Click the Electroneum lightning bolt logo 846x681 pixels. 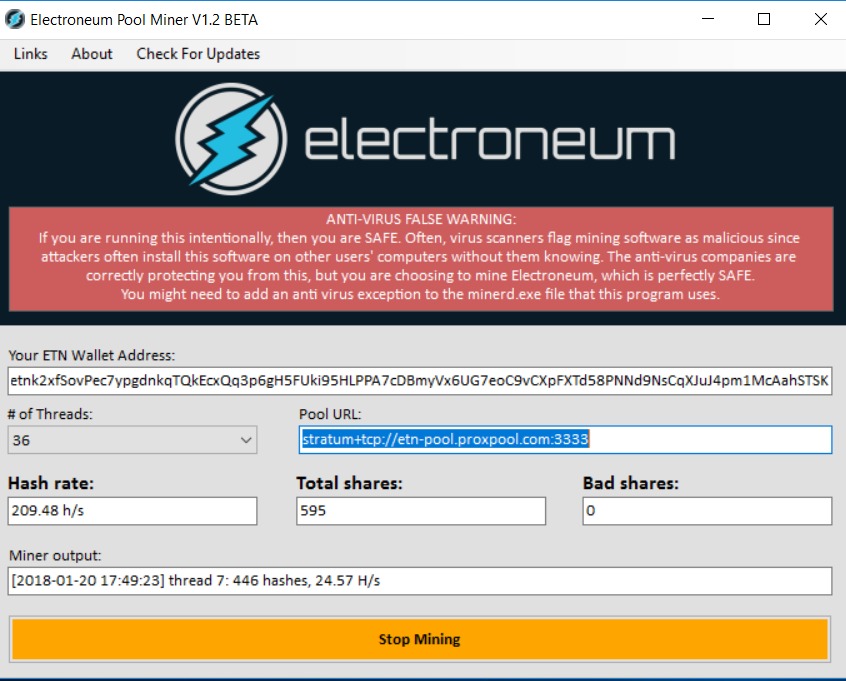231,139
